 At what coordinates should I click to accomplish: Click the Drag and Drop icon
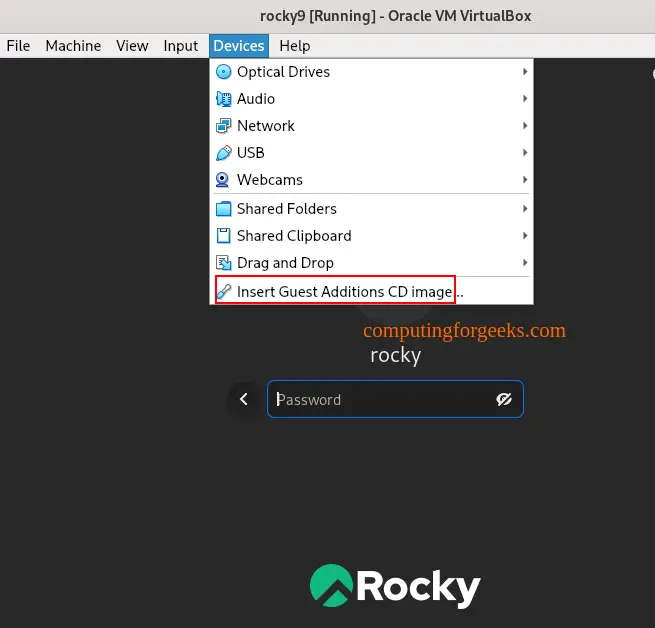[x=223, y=263]
